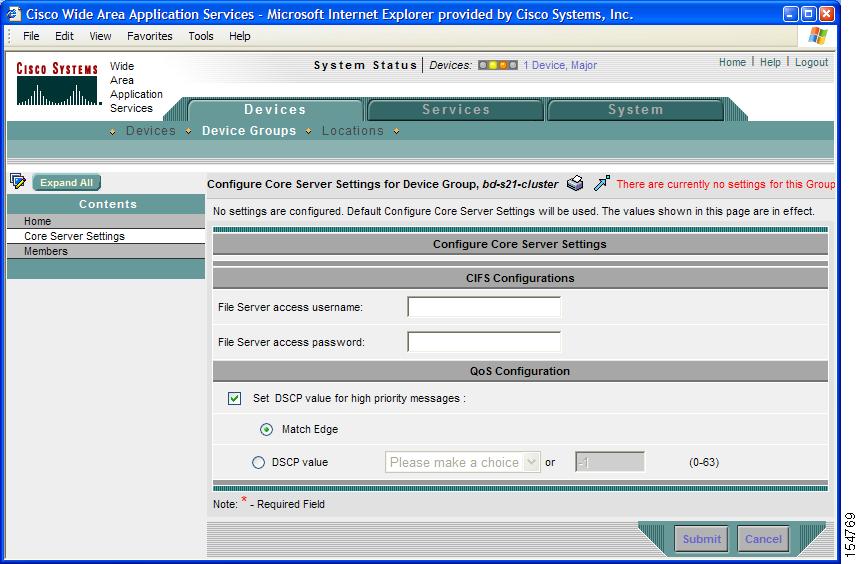
Task: Select Home in the Contents panel
Action: point(106,221)
